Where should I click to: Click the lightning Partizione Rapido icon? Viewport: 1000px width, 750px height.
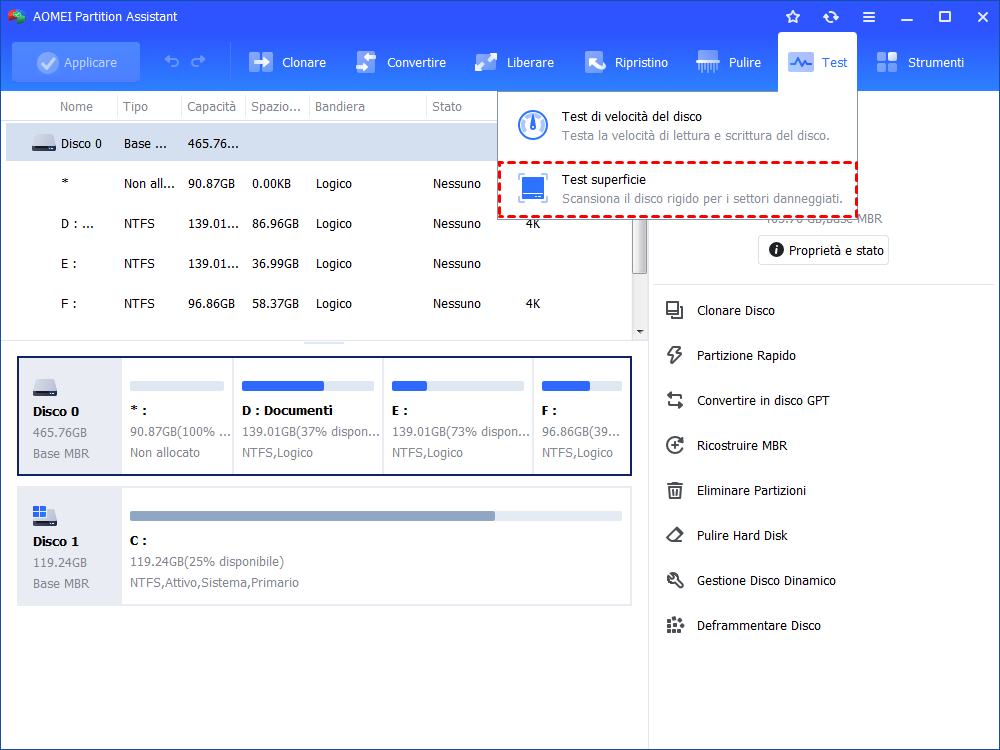[x=674, y=355]
